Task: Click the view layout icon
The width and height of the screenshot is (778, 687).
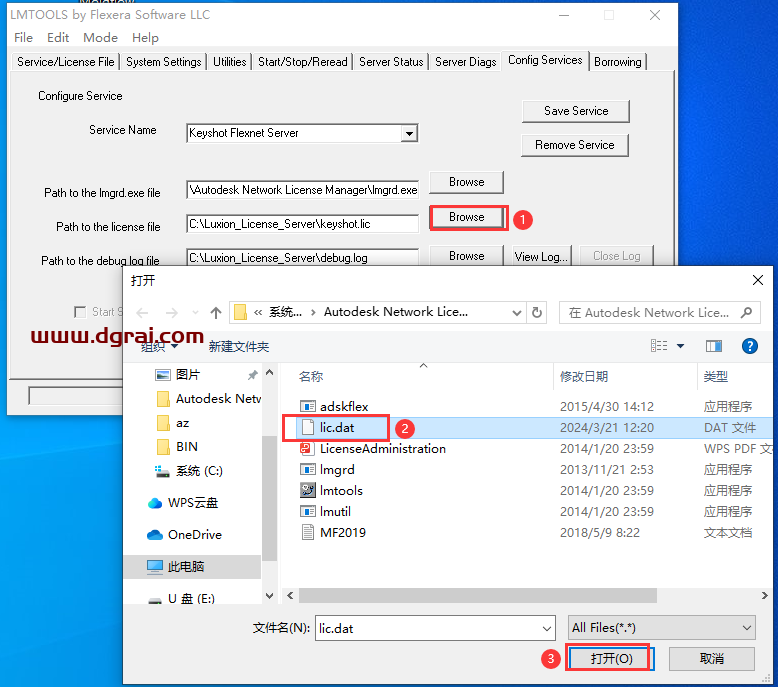Action: pos(659,346)
